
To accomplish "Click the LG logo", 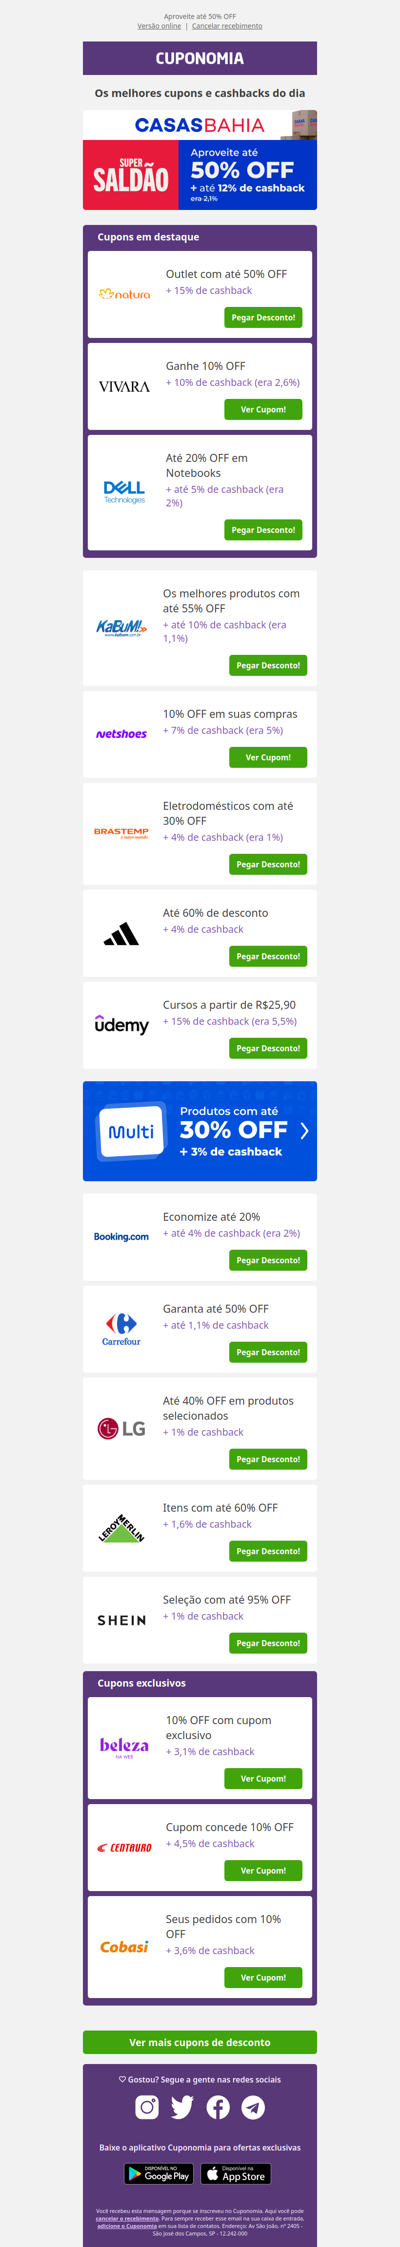I will pos(121,1429).
